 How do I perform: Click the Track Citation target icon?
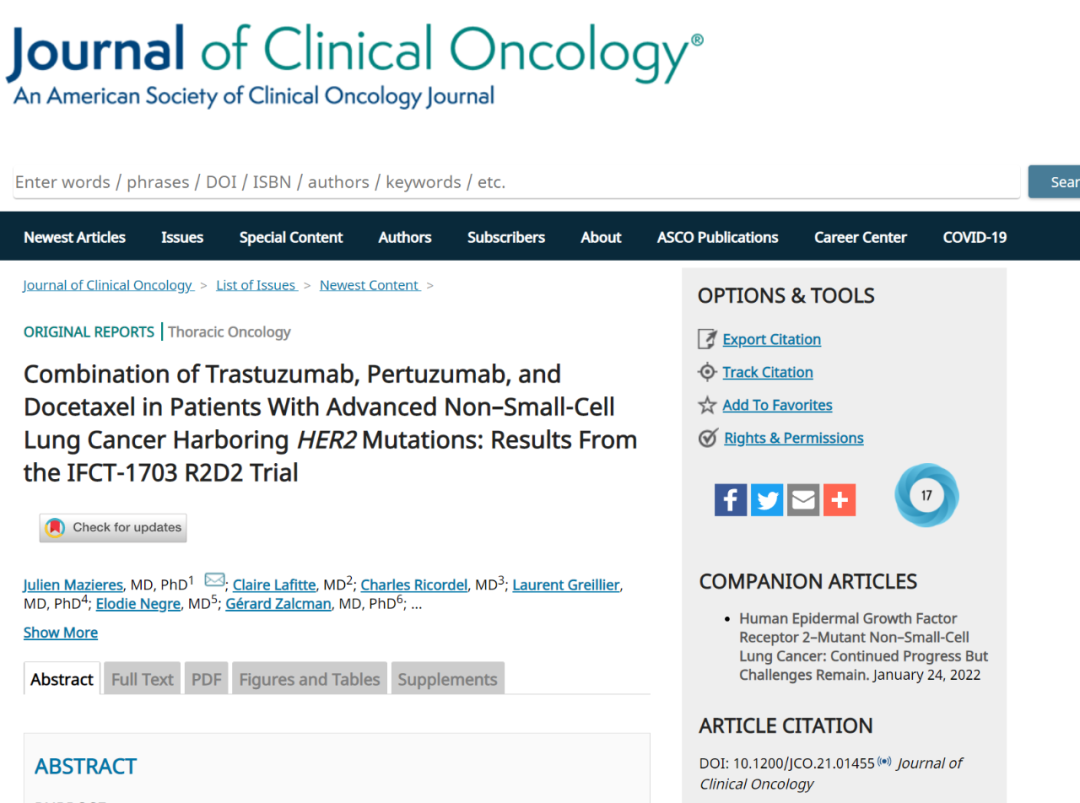707,372
